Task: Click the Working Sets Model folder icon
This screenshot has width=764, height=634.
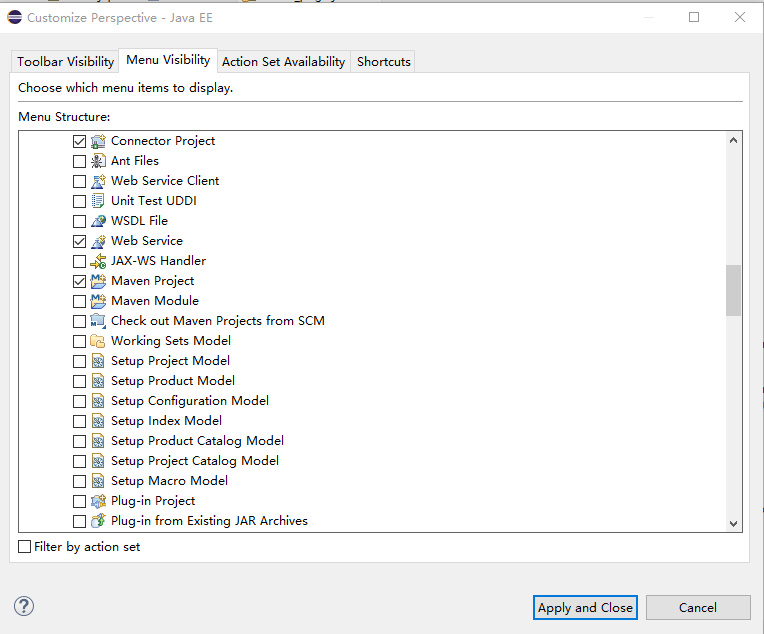Action: coord(98,341)
